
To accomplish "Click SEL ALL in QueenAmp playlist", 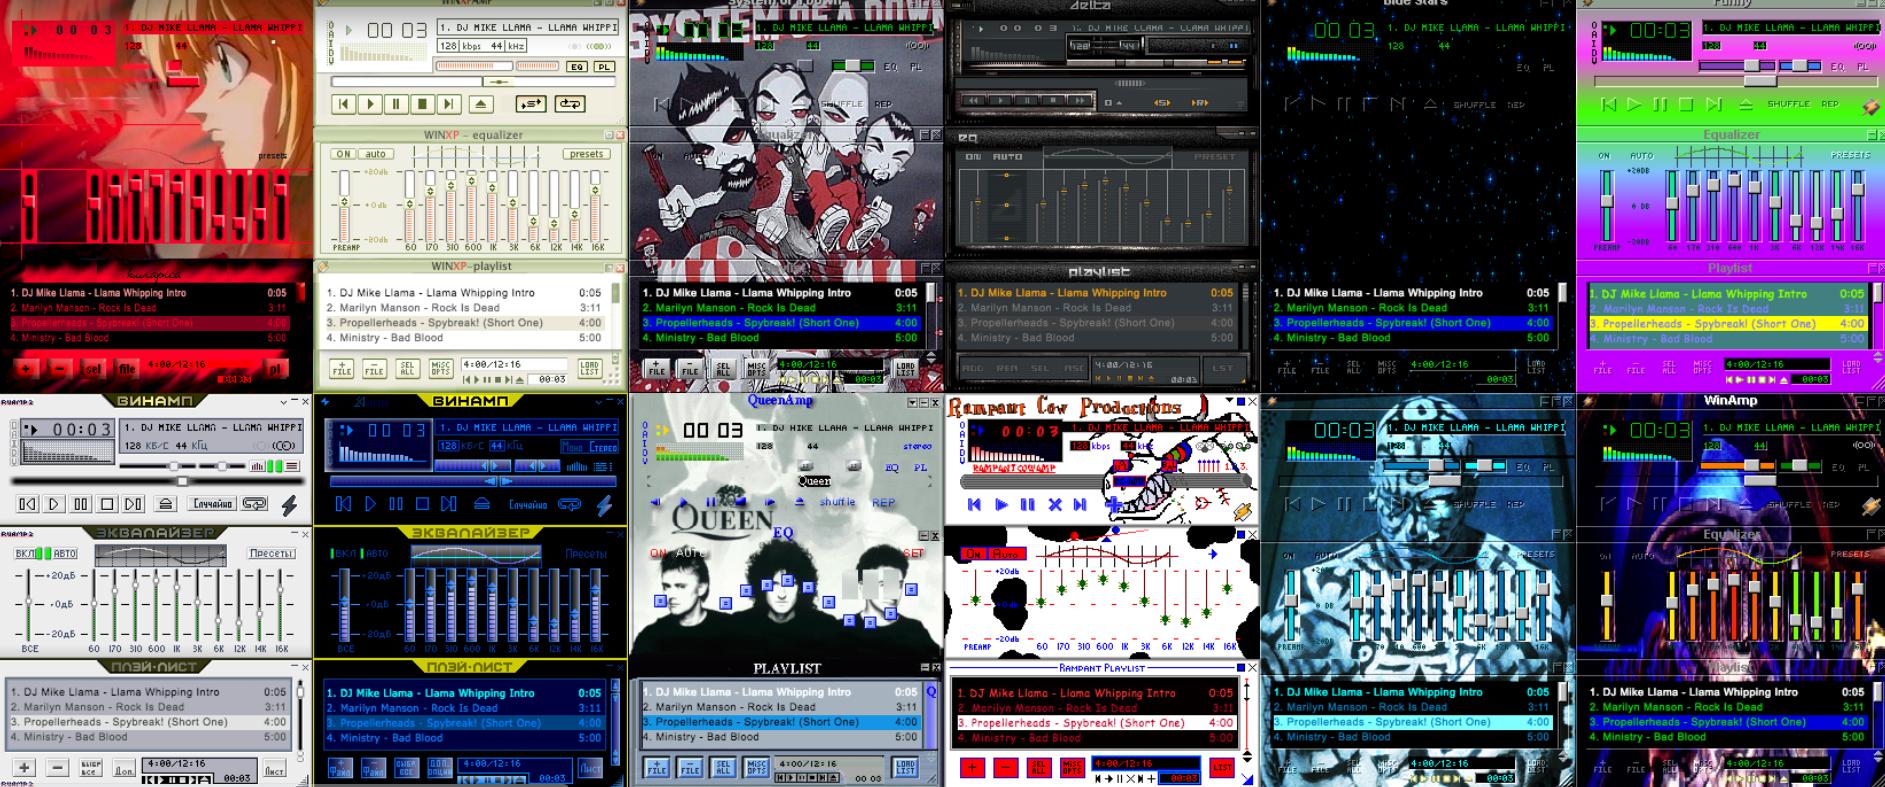I will [x=724, y=768].
